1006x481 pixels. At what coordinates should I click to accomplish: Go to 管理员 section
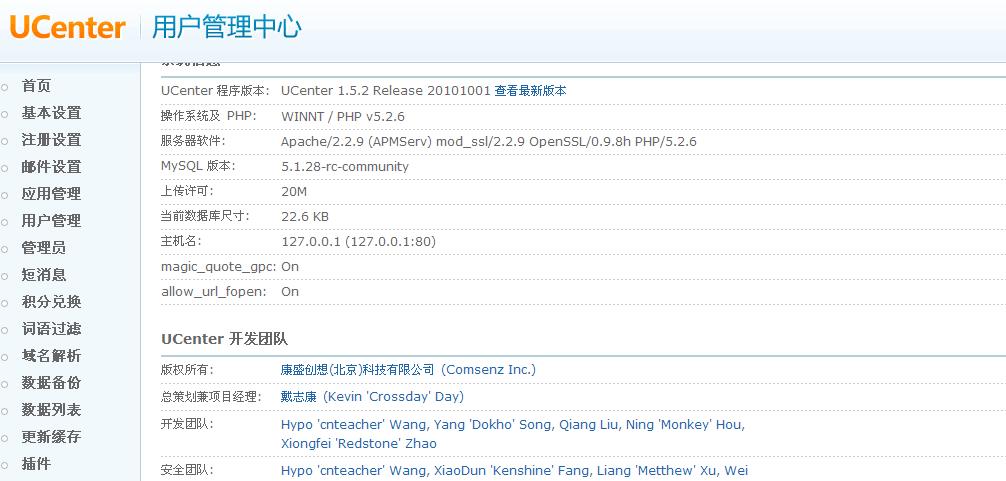point(44,248)
